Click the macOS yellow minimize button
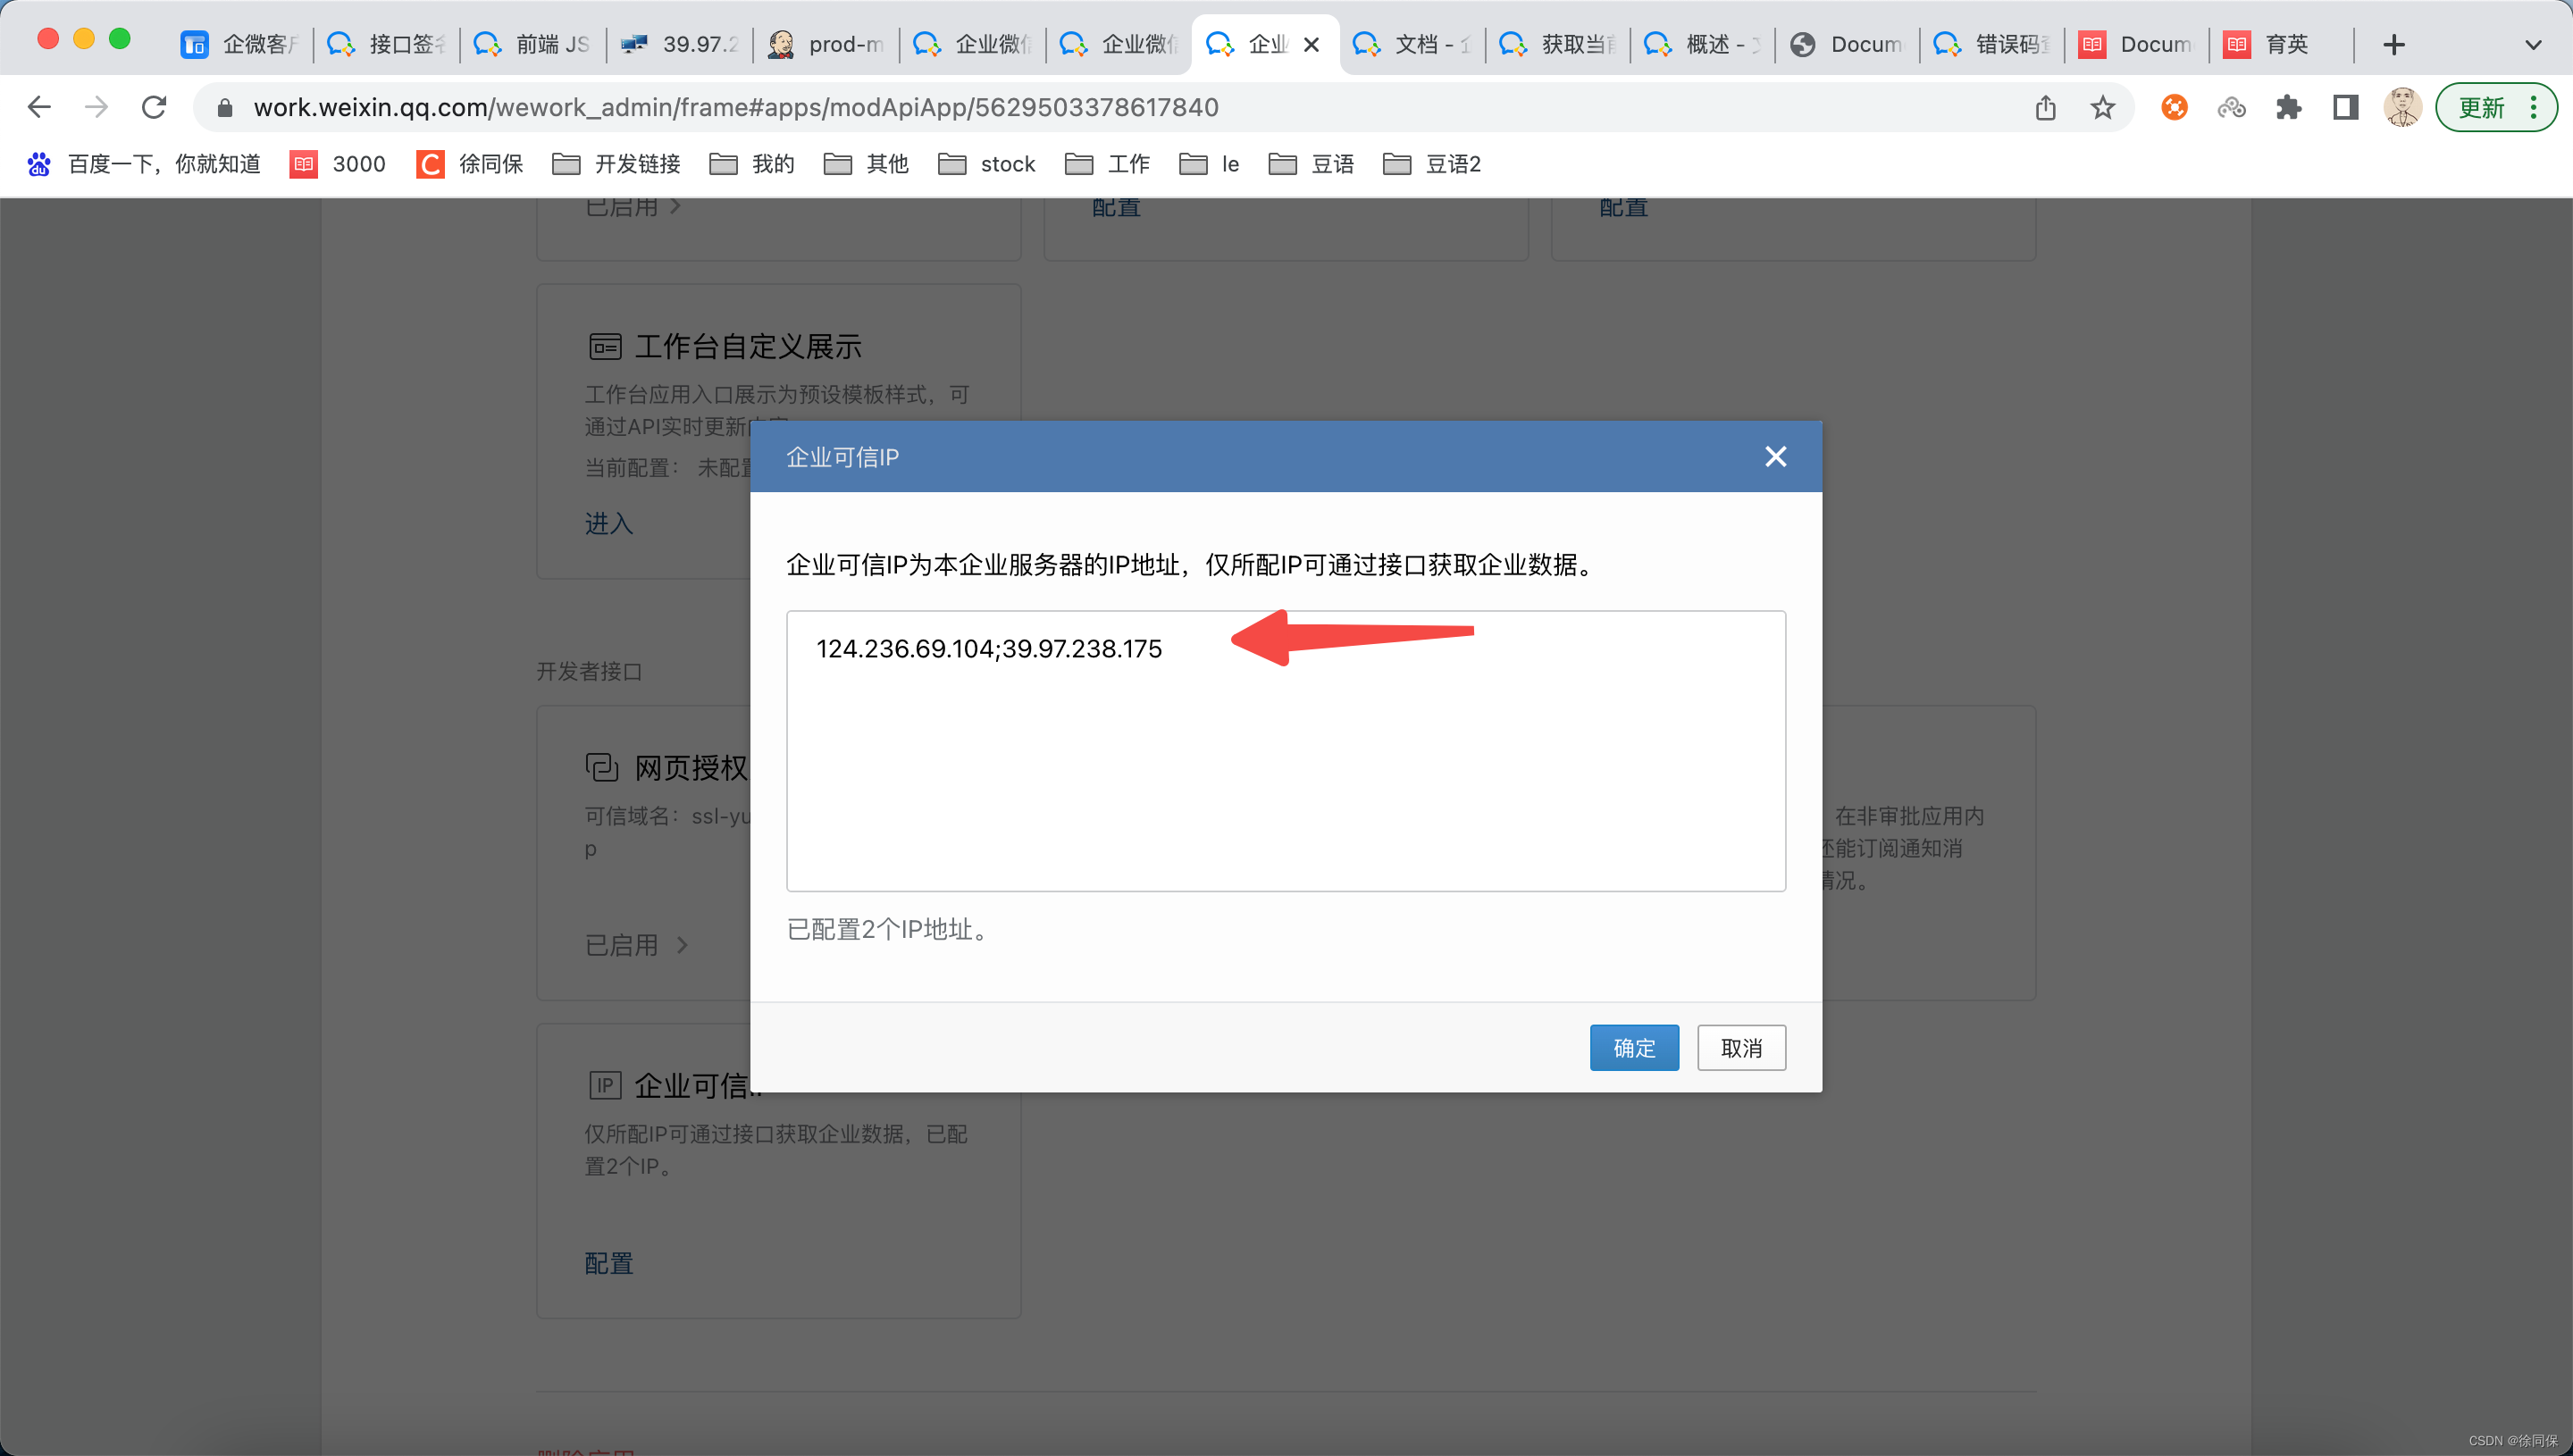The image size is (2573, 1456). [84, 39]
